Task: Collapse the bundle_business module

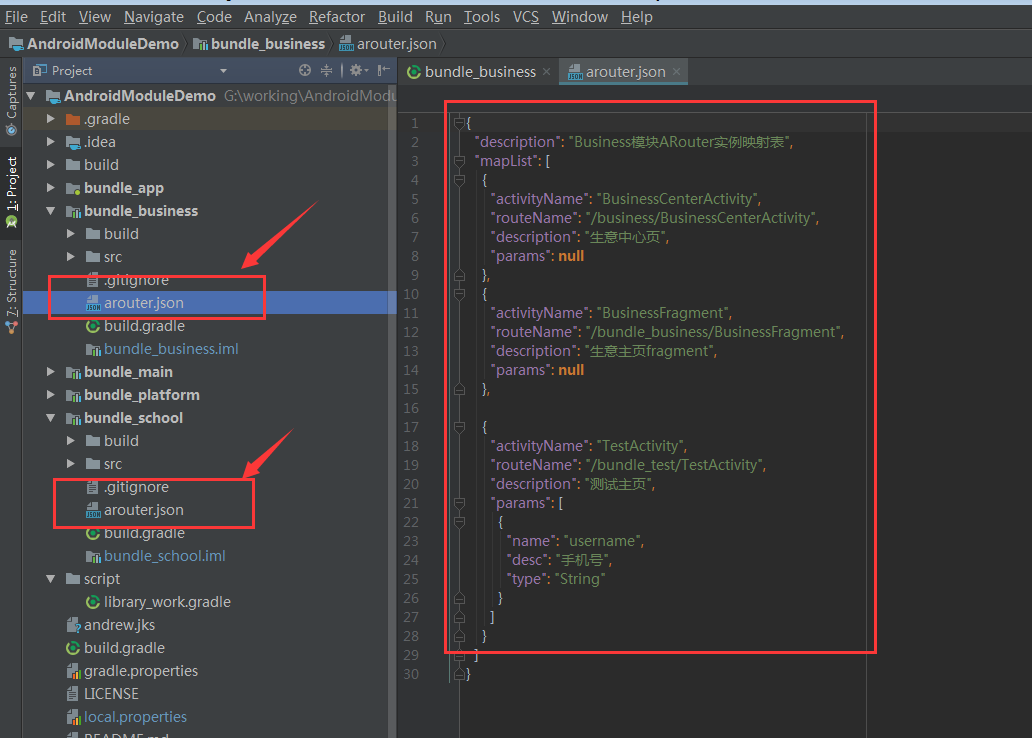Action: coord(51,211)
